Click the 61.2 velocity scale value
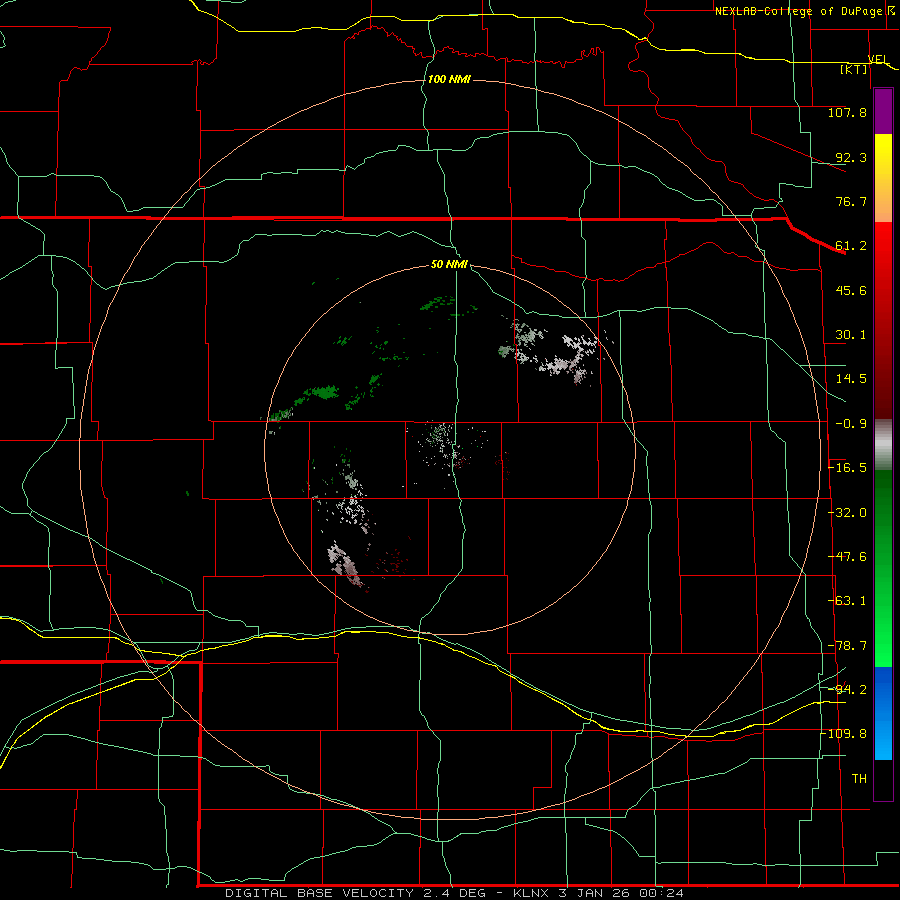The width and height of the screenshot is (900, 900). 851,246
